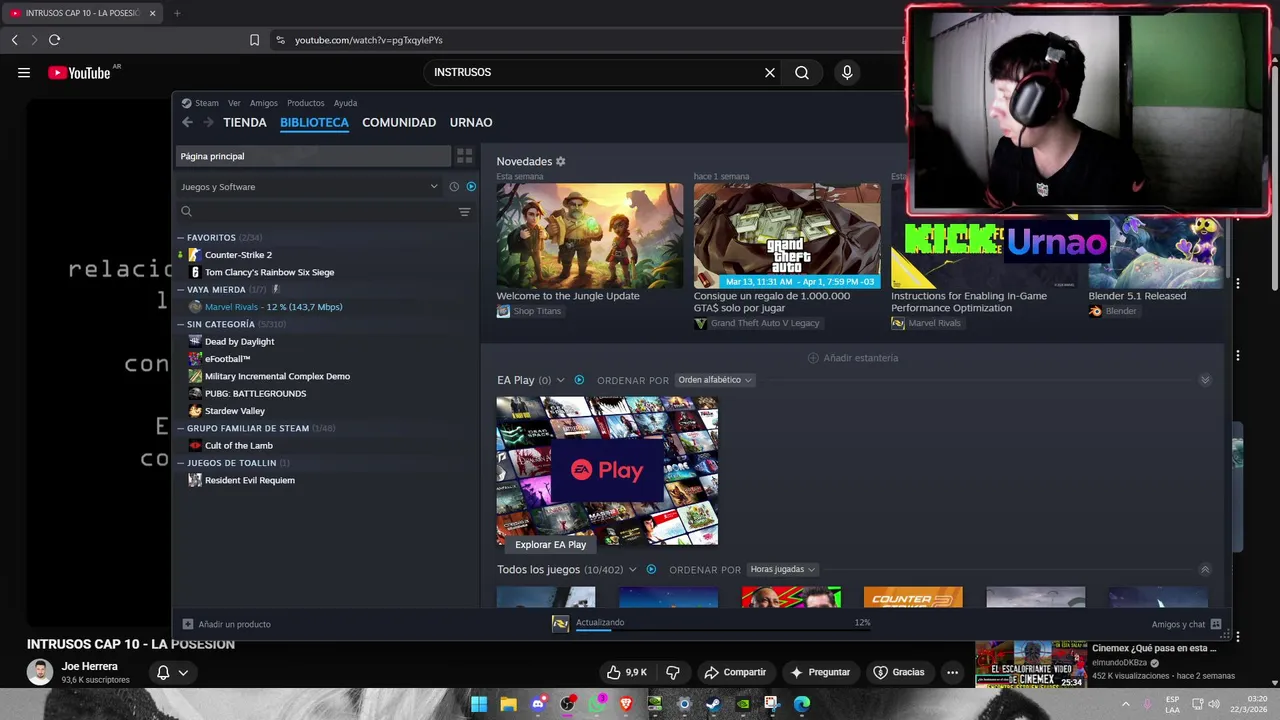Click the plus icon for Añadir un producto
The height and width of the screenshot is (720, 1280).
coord(188,624)
